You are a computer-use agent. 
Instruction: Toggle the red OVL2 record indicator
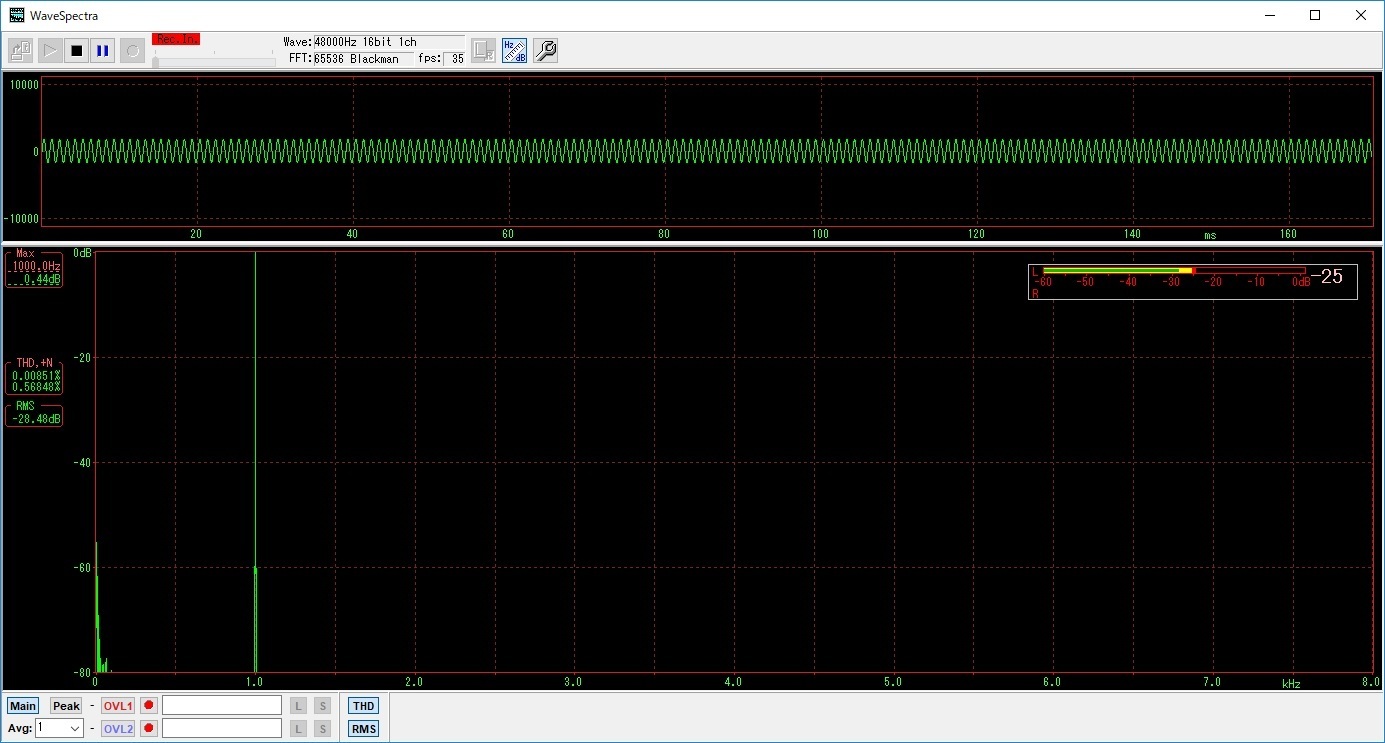[148, 728]
